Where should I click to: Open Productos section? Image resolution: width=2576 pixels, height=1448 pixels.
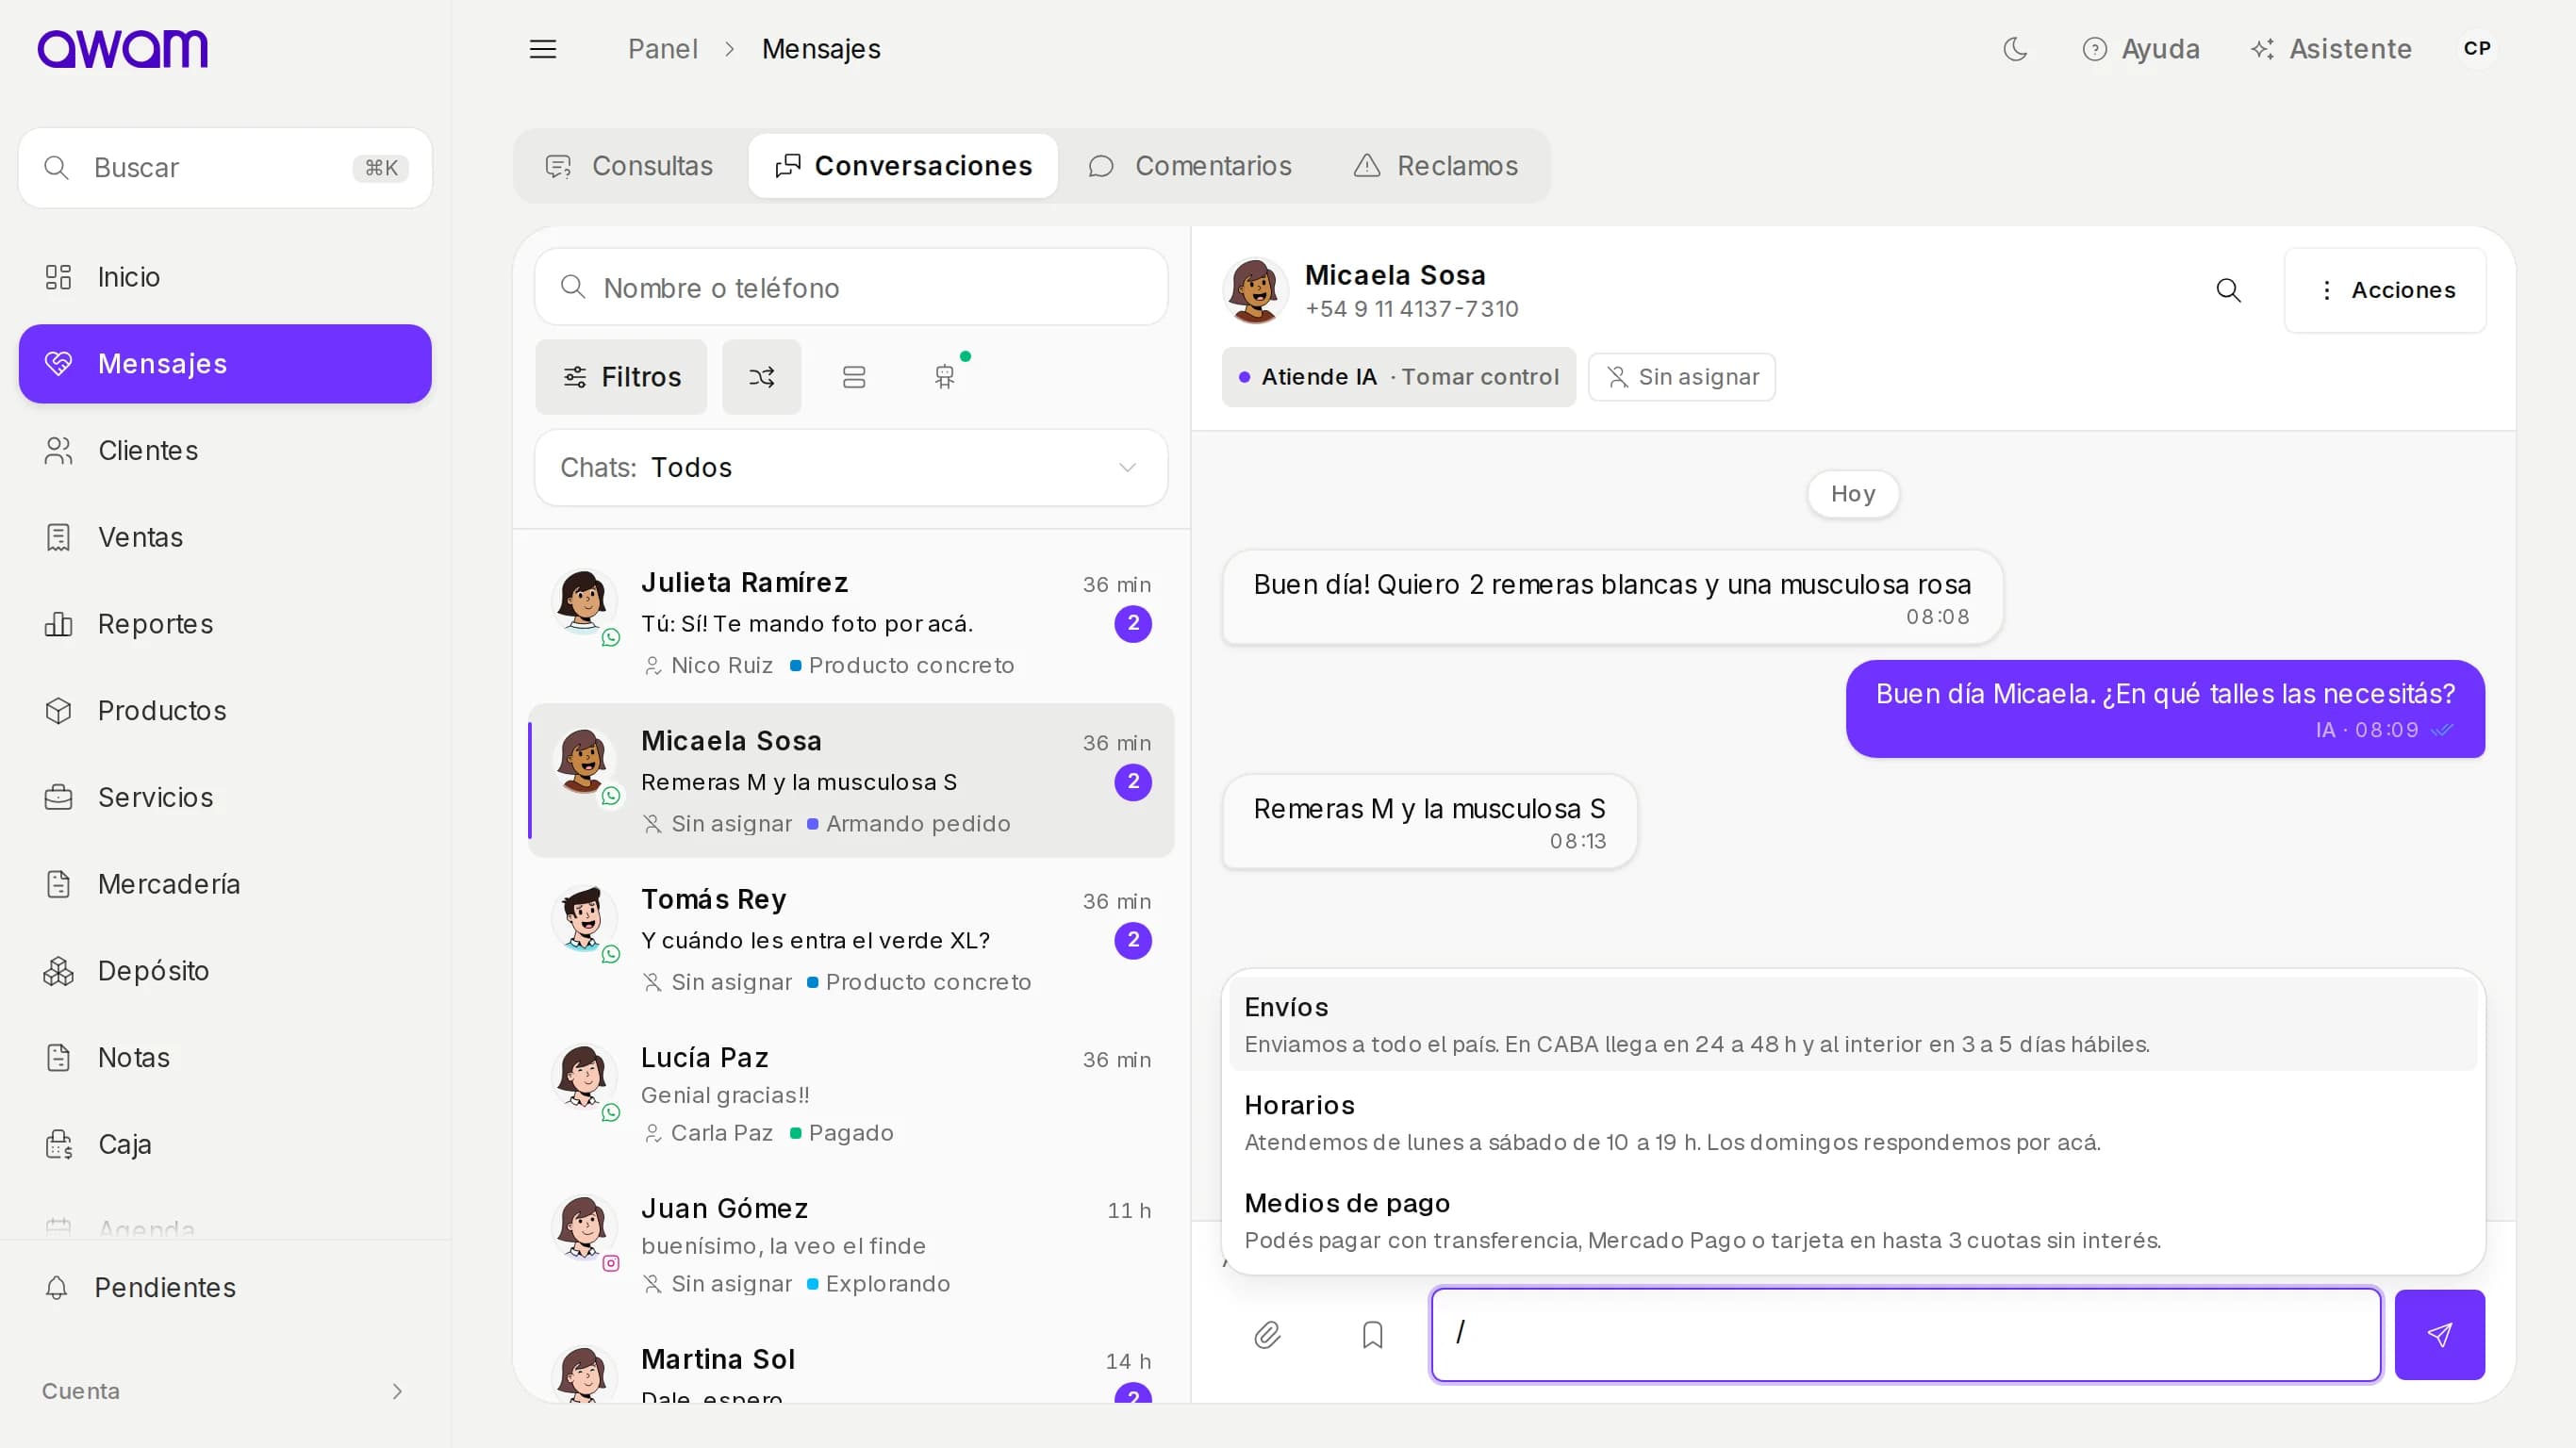point(225,711)
